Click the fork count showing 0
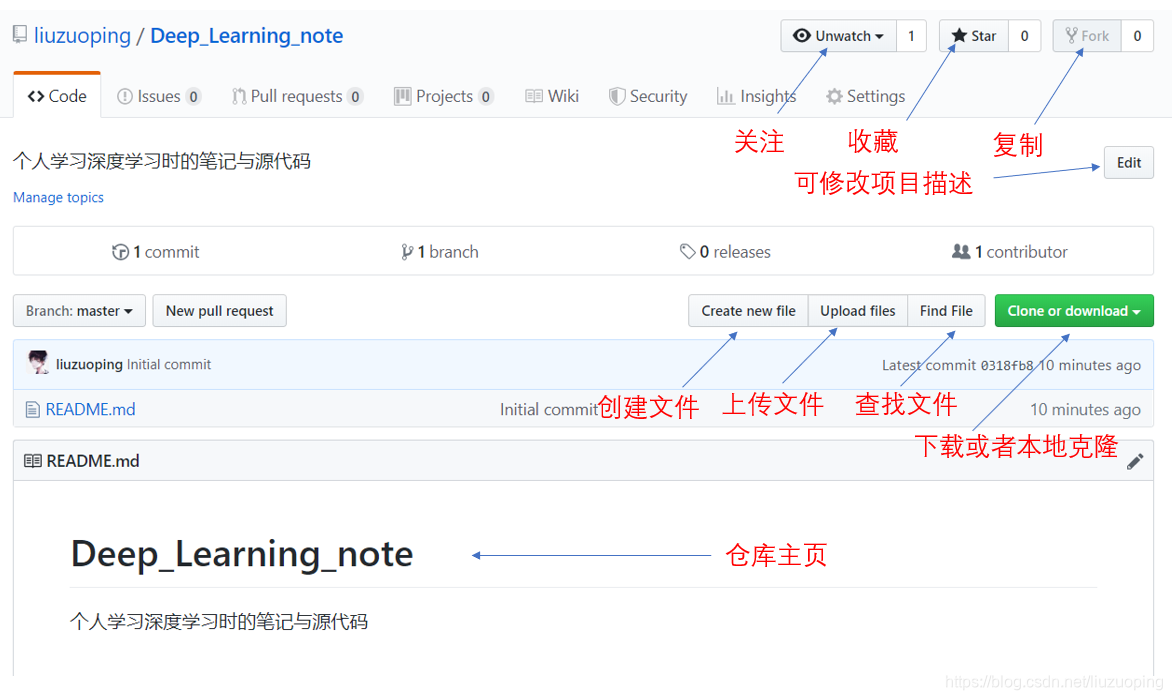 click(1137, 36)
